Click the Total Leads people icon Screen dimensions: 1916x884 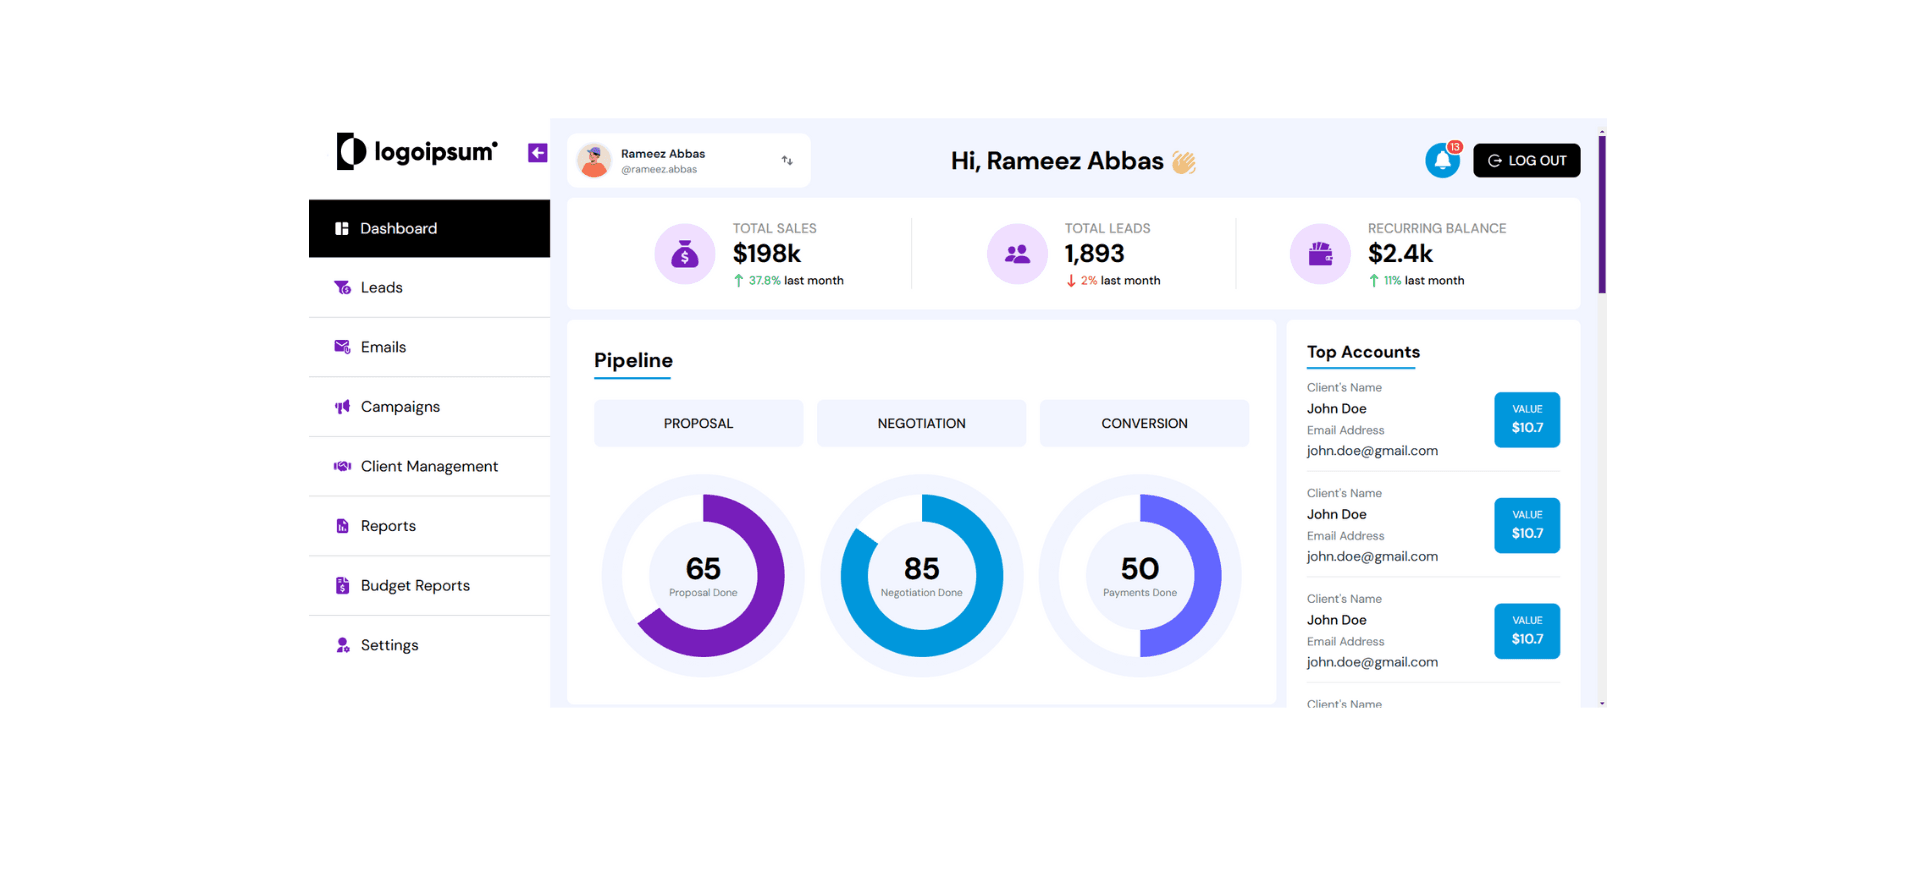(x=1017, y=254)
